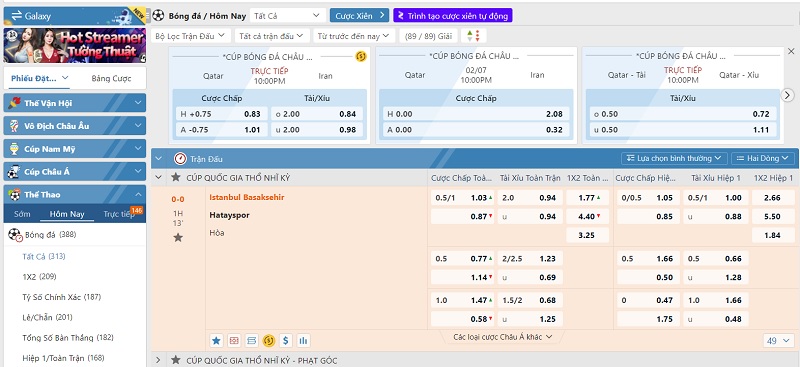The image size is (800, 367).
Task: Click the Thể Thao football icon
Action: tap(14, 194)
